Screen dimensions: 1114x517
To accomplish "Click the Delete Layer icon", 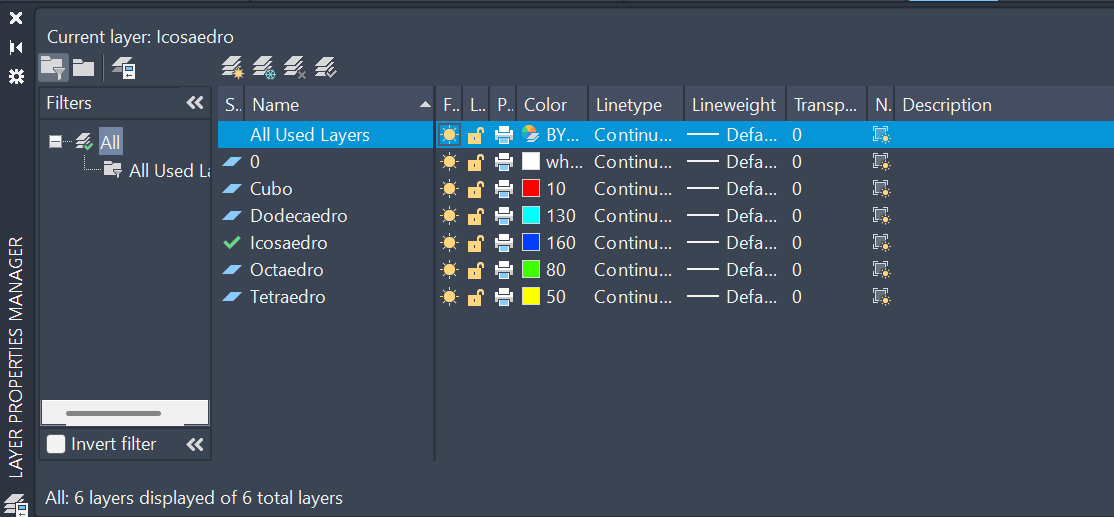I will 295,68.
